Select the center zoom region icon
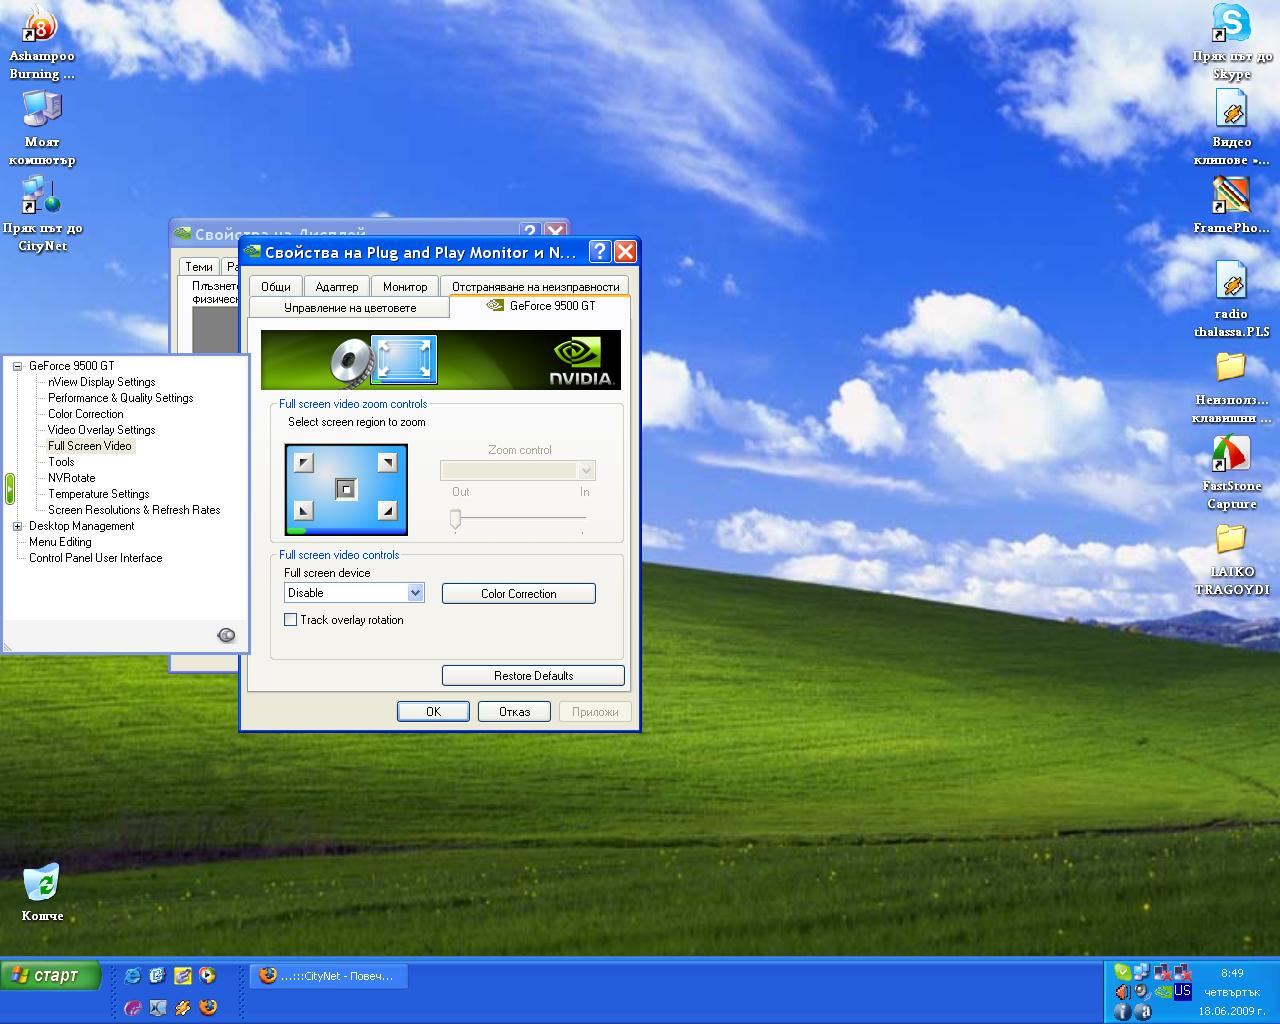This screenshot has height=1024, width=1280. click(x=346, y=489)
